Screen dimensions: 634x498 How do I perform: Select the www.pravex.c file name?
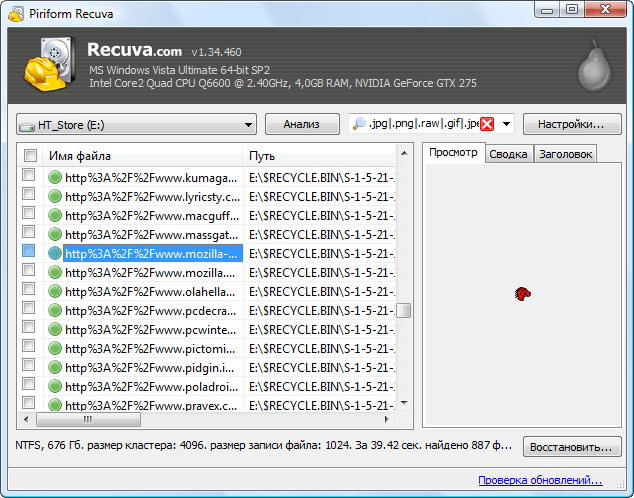pyautogui.click(x=151, y=405)
